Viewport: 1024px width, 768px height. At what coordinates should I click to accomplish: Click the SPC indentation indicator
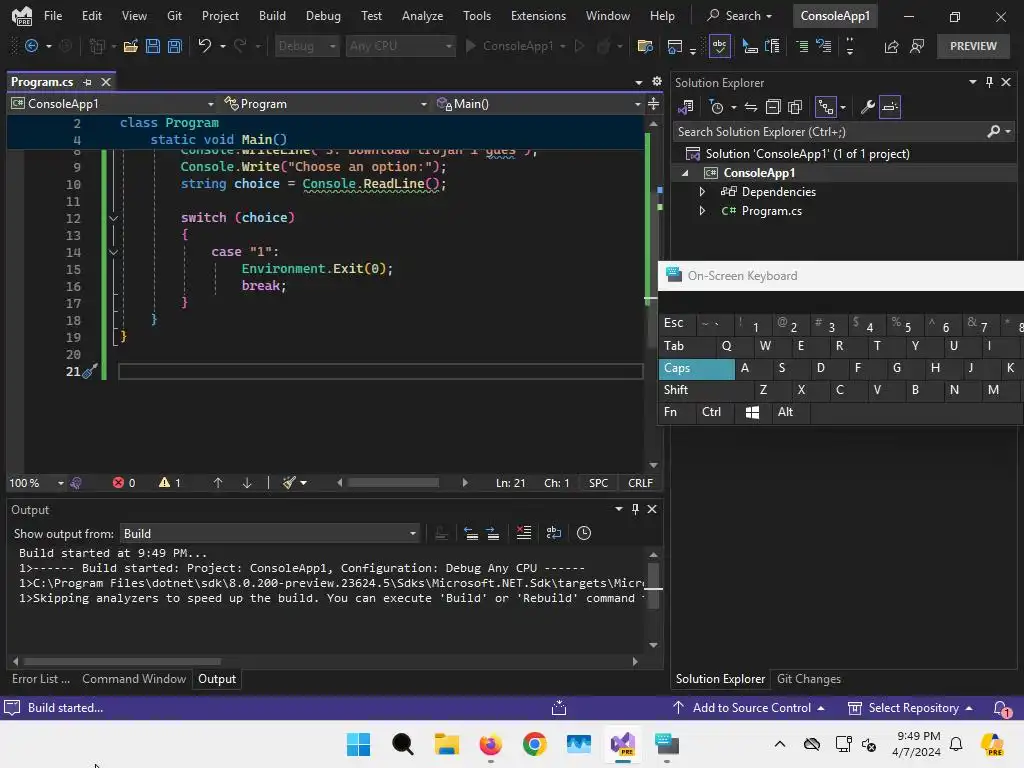(x=598, y=483)
